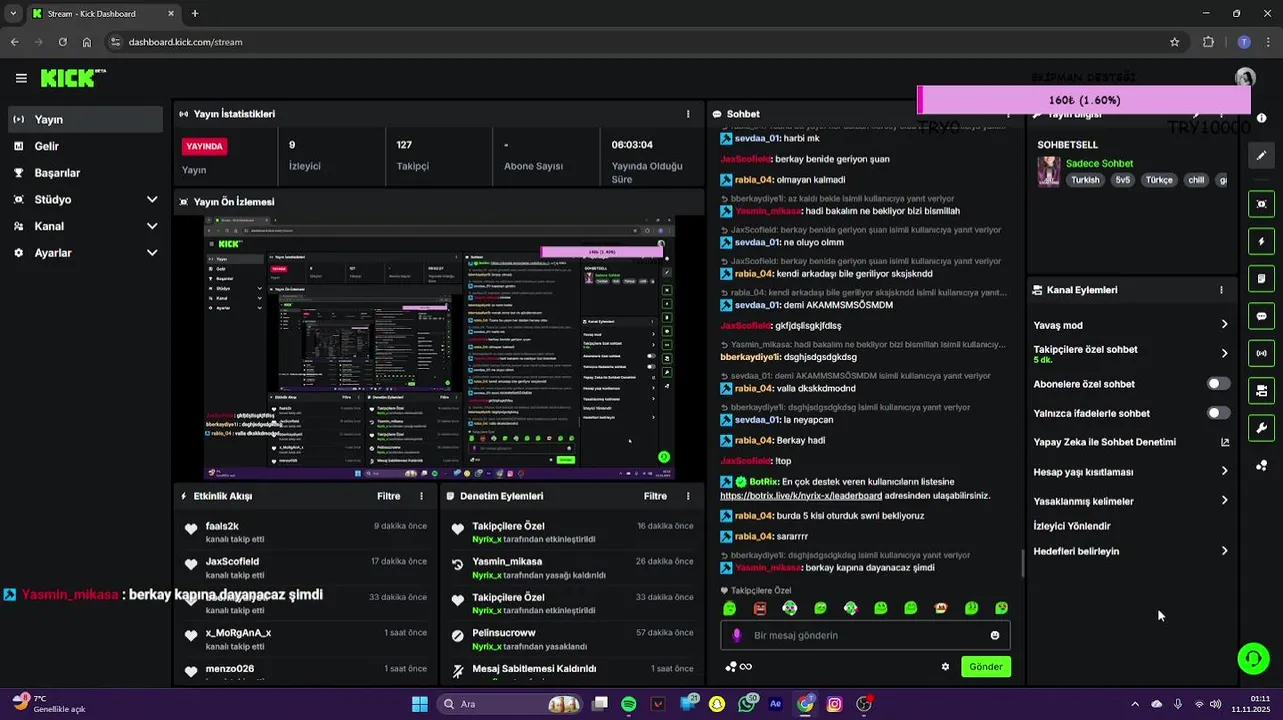
Task: Open the hamburger menu beside Kick logo
Action: [21, 78]
